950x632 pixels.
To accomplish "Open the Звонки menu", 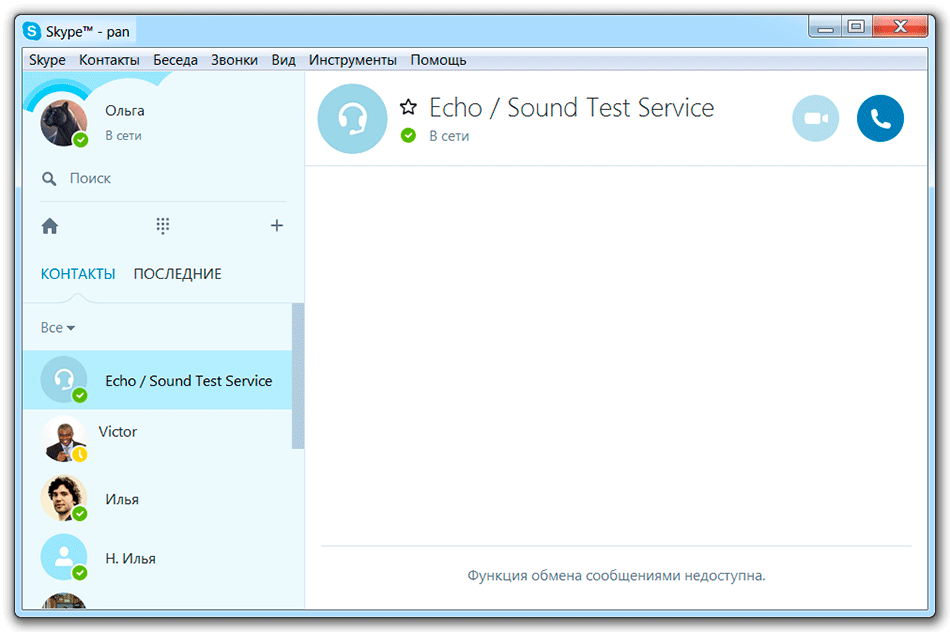I will 234,60.
